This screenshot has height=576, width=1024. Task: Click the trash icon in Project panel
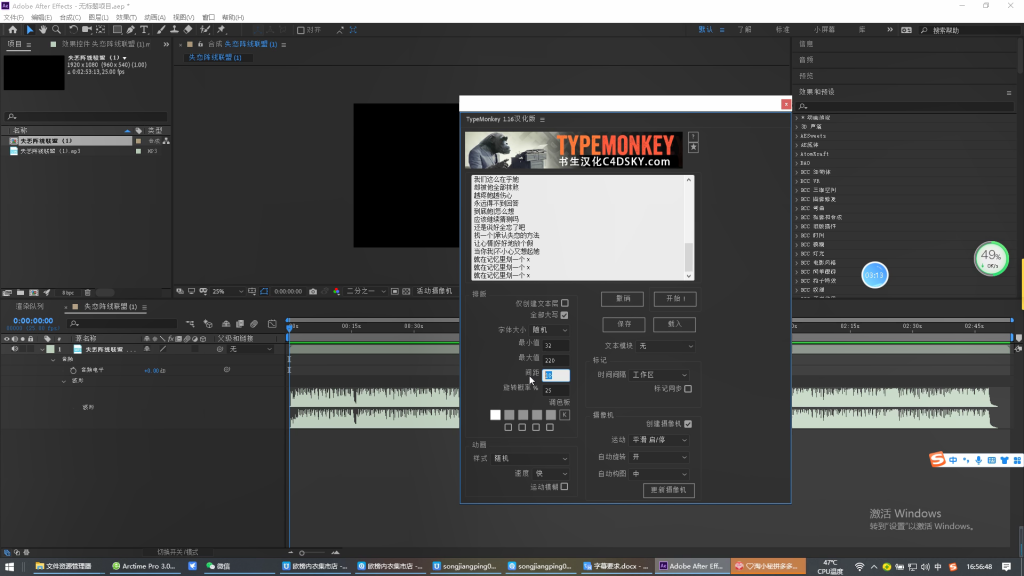(x=88, y=293)
